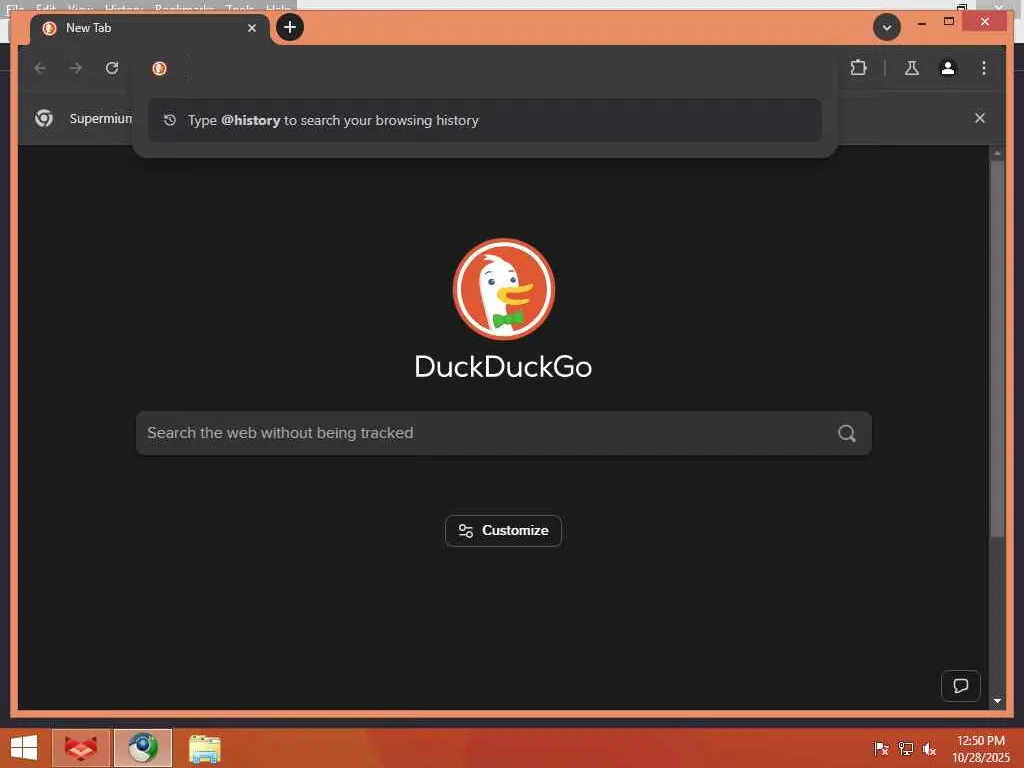Go back to previous page

pos(40,68)
